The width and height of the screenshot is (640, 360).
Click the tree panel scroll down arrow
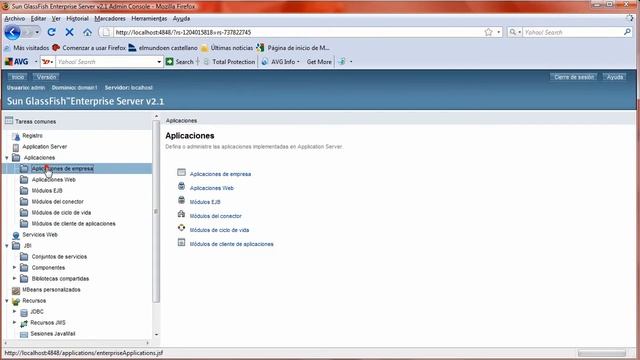pyautogui.click(x=156, y=335)
